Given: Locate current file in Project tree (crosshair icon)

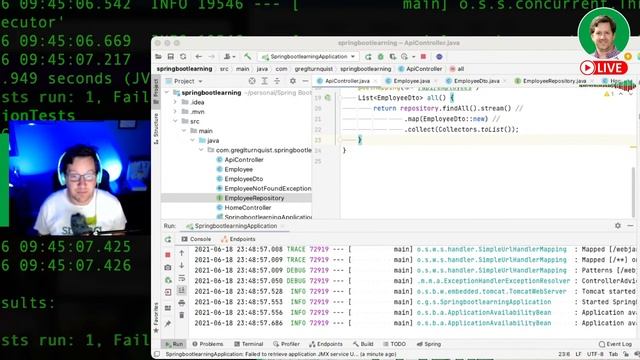Looking at the screenshot, I should (x=252, y=81).
